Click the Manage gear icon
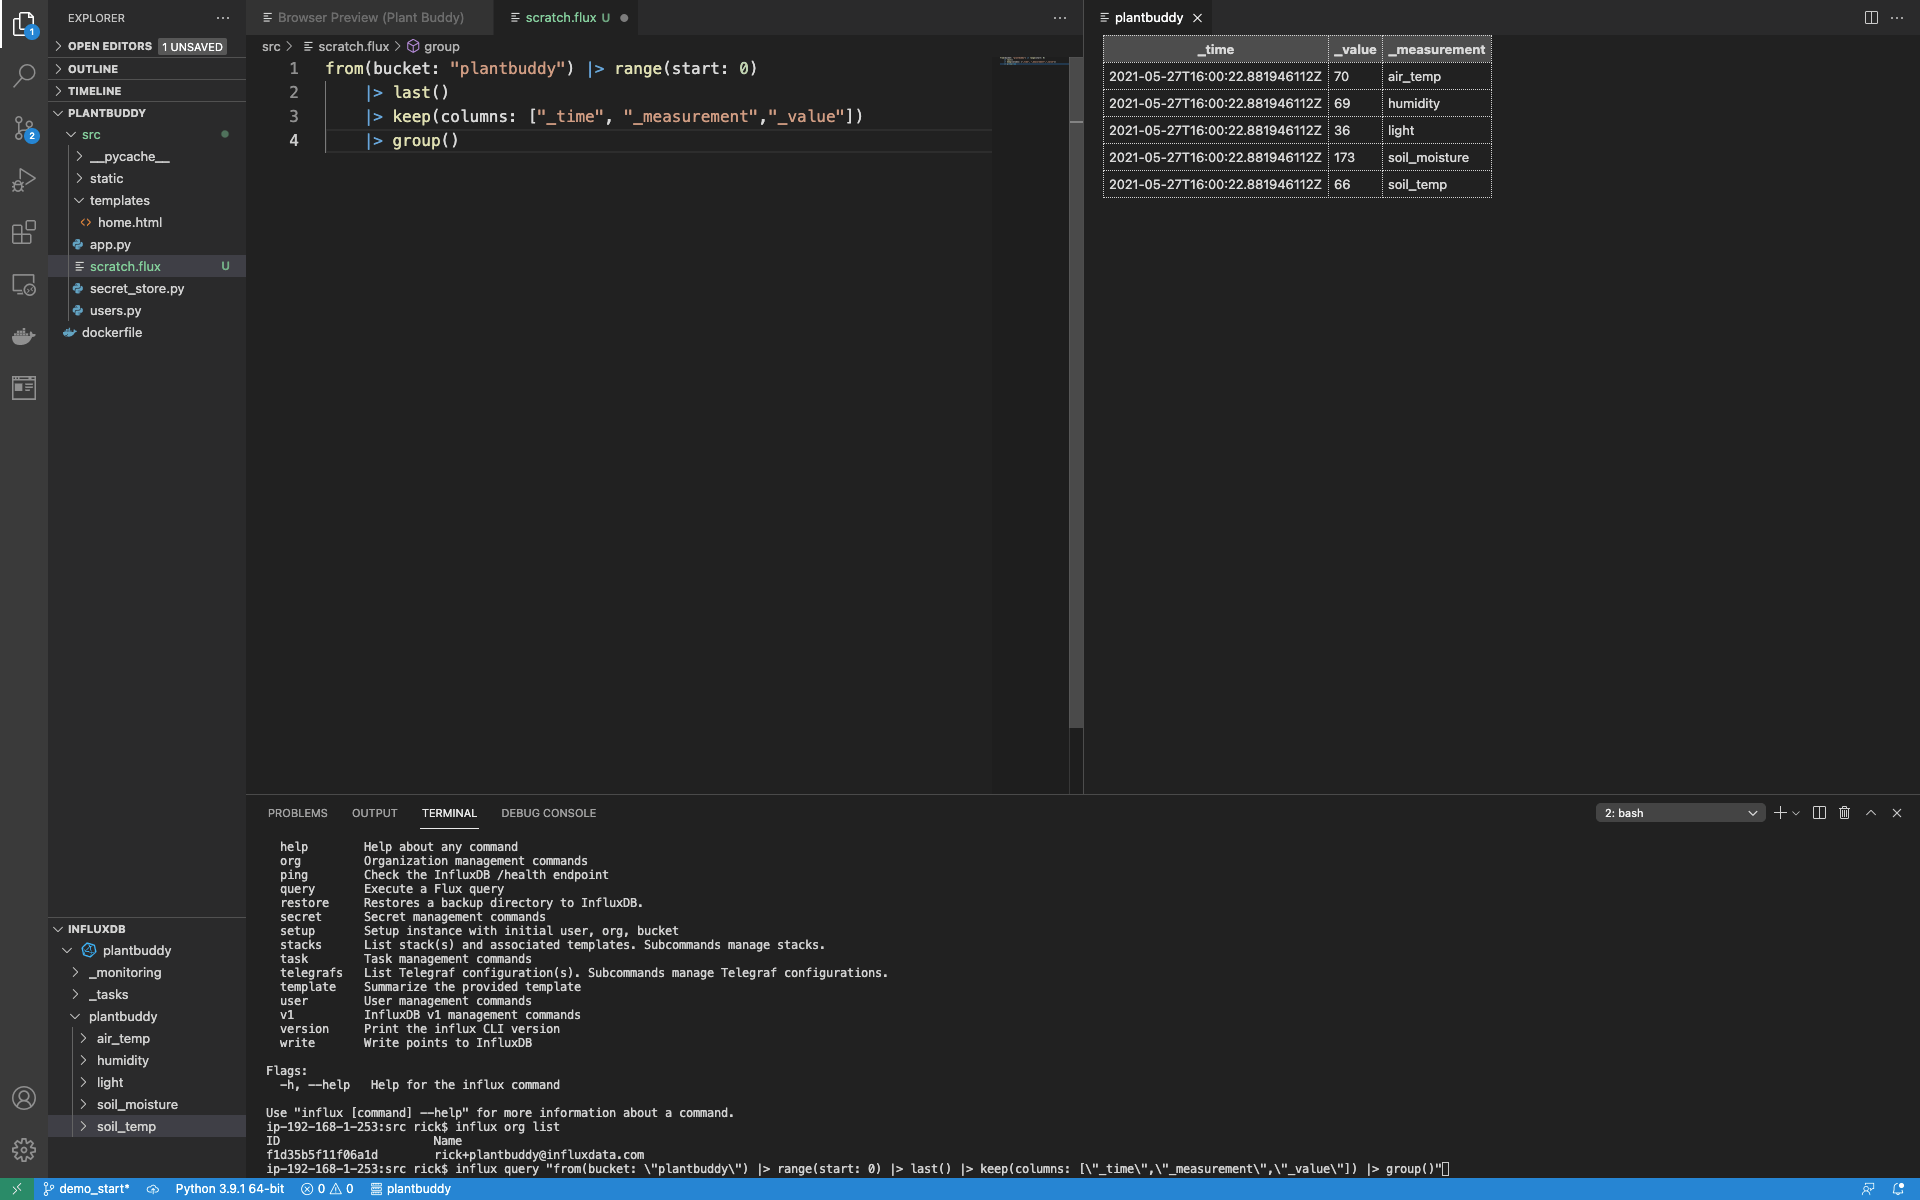Viewport: 1920px width, 1200px height. 24,1150
